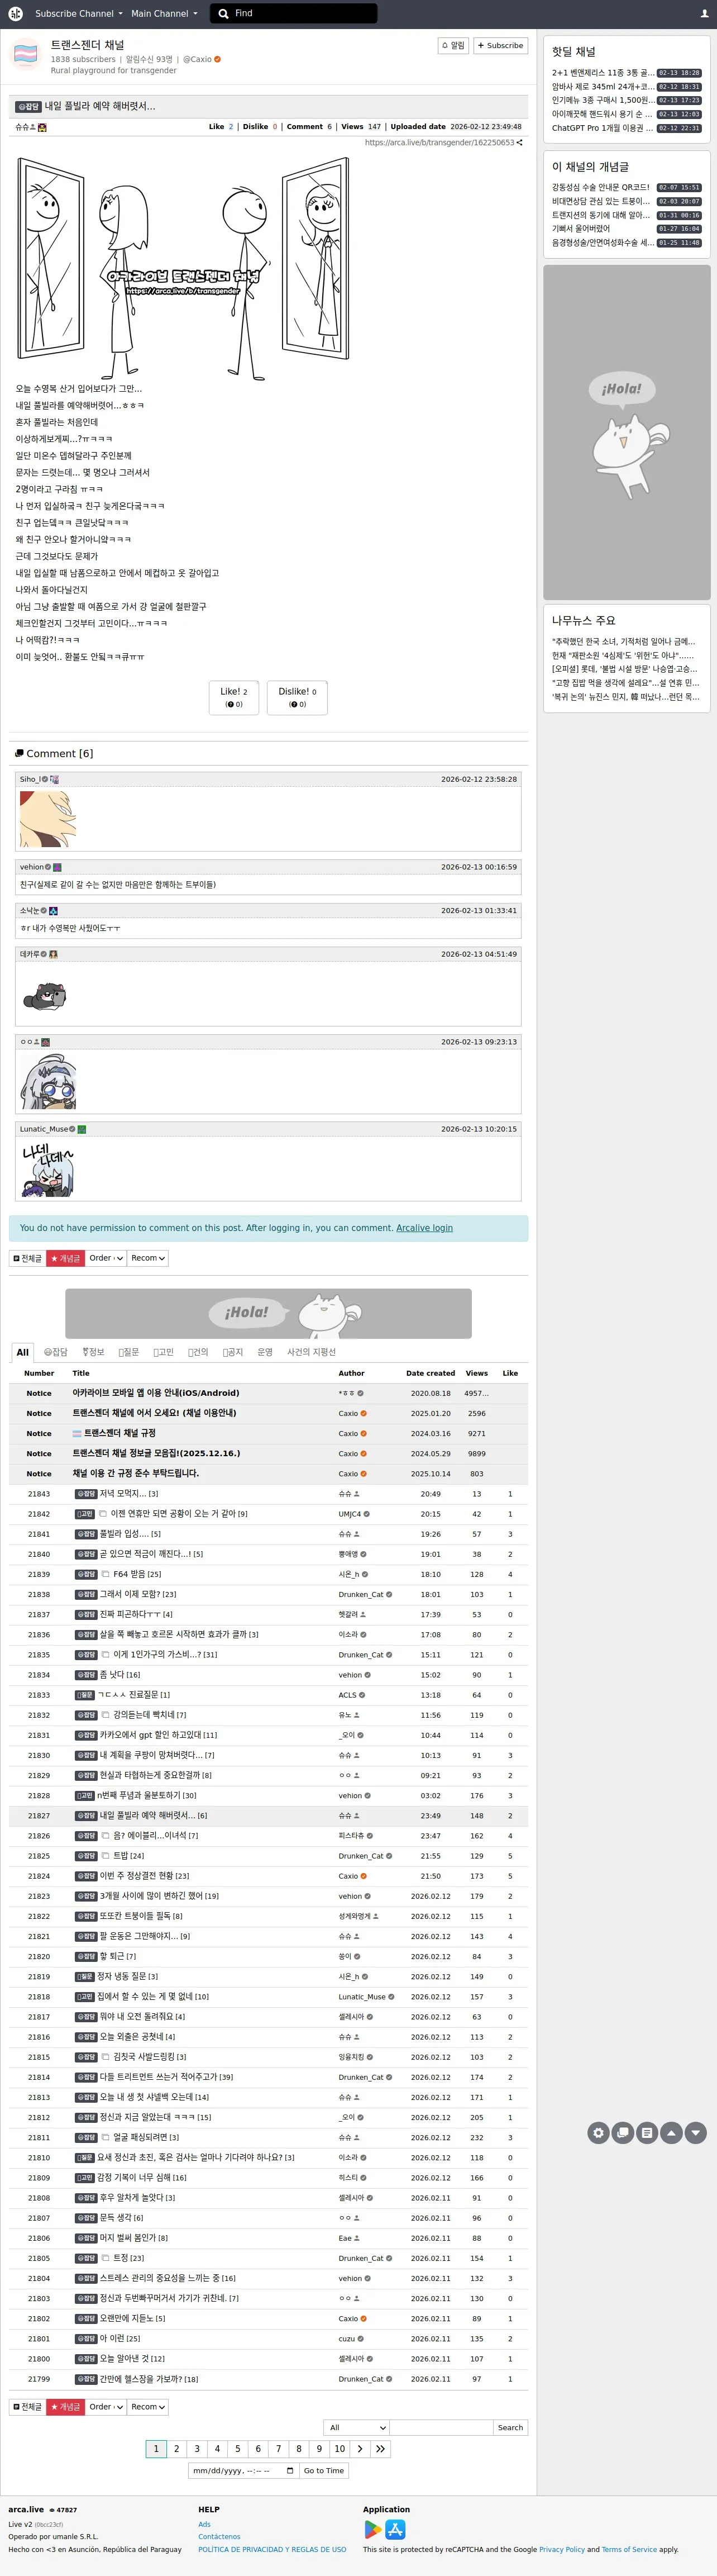Open the transgender channel flag avatar
The height and width of the screenshot is (2576, 717).
click(26, 54)
